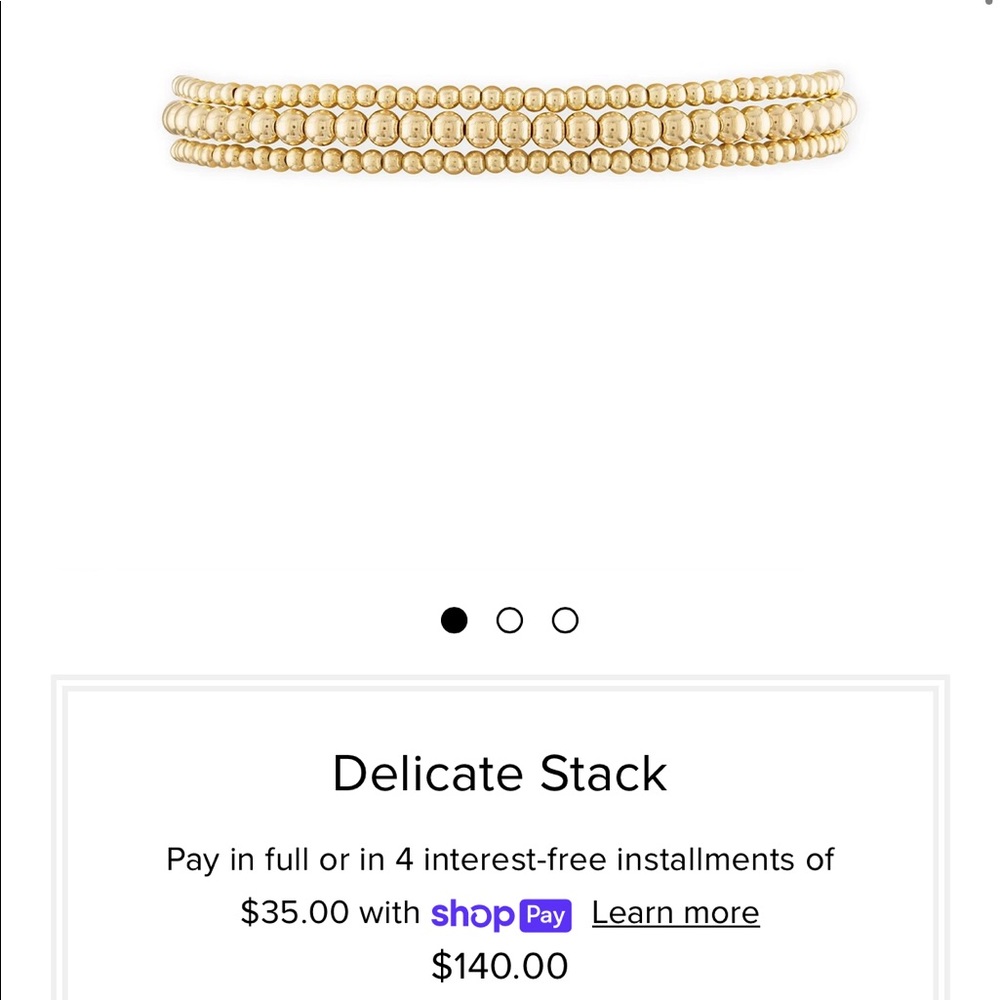Click the filled first carousel dot

(455, 620)
